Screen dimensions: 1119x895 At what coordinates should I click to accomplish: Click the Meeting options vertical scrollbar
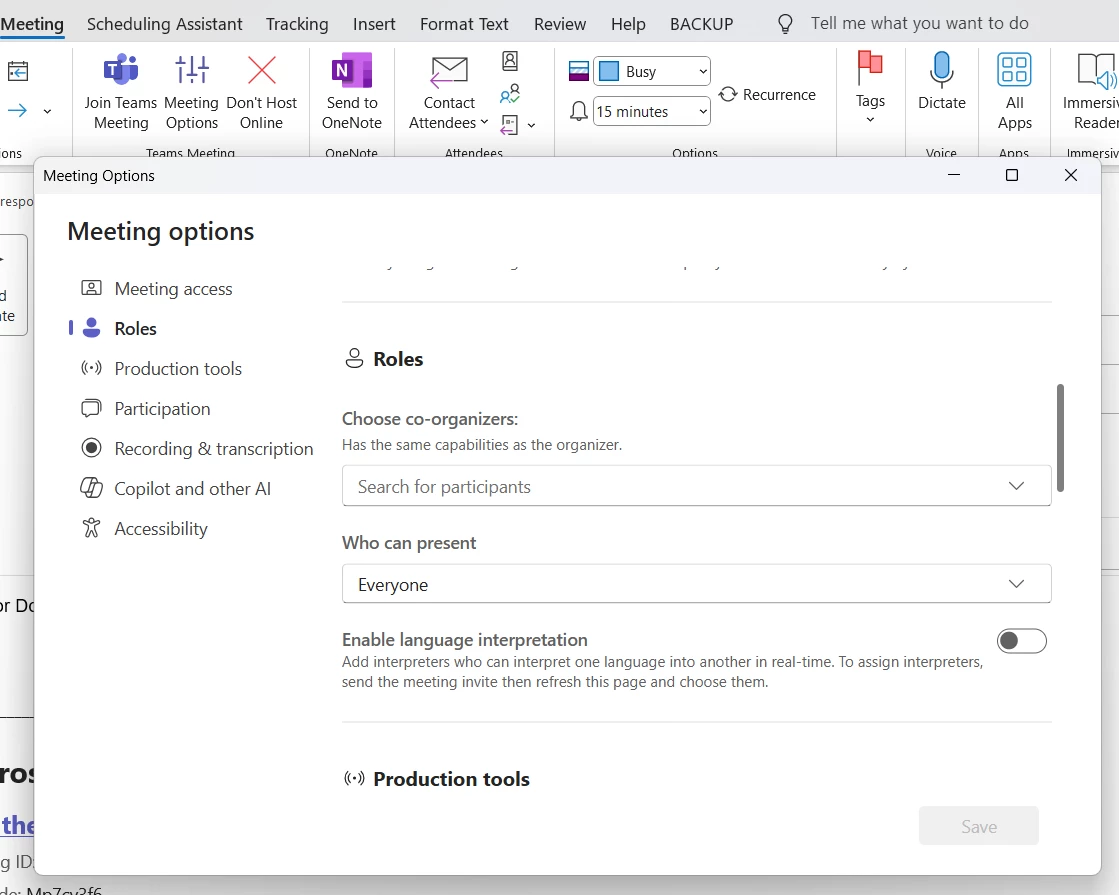(1060, 438)
